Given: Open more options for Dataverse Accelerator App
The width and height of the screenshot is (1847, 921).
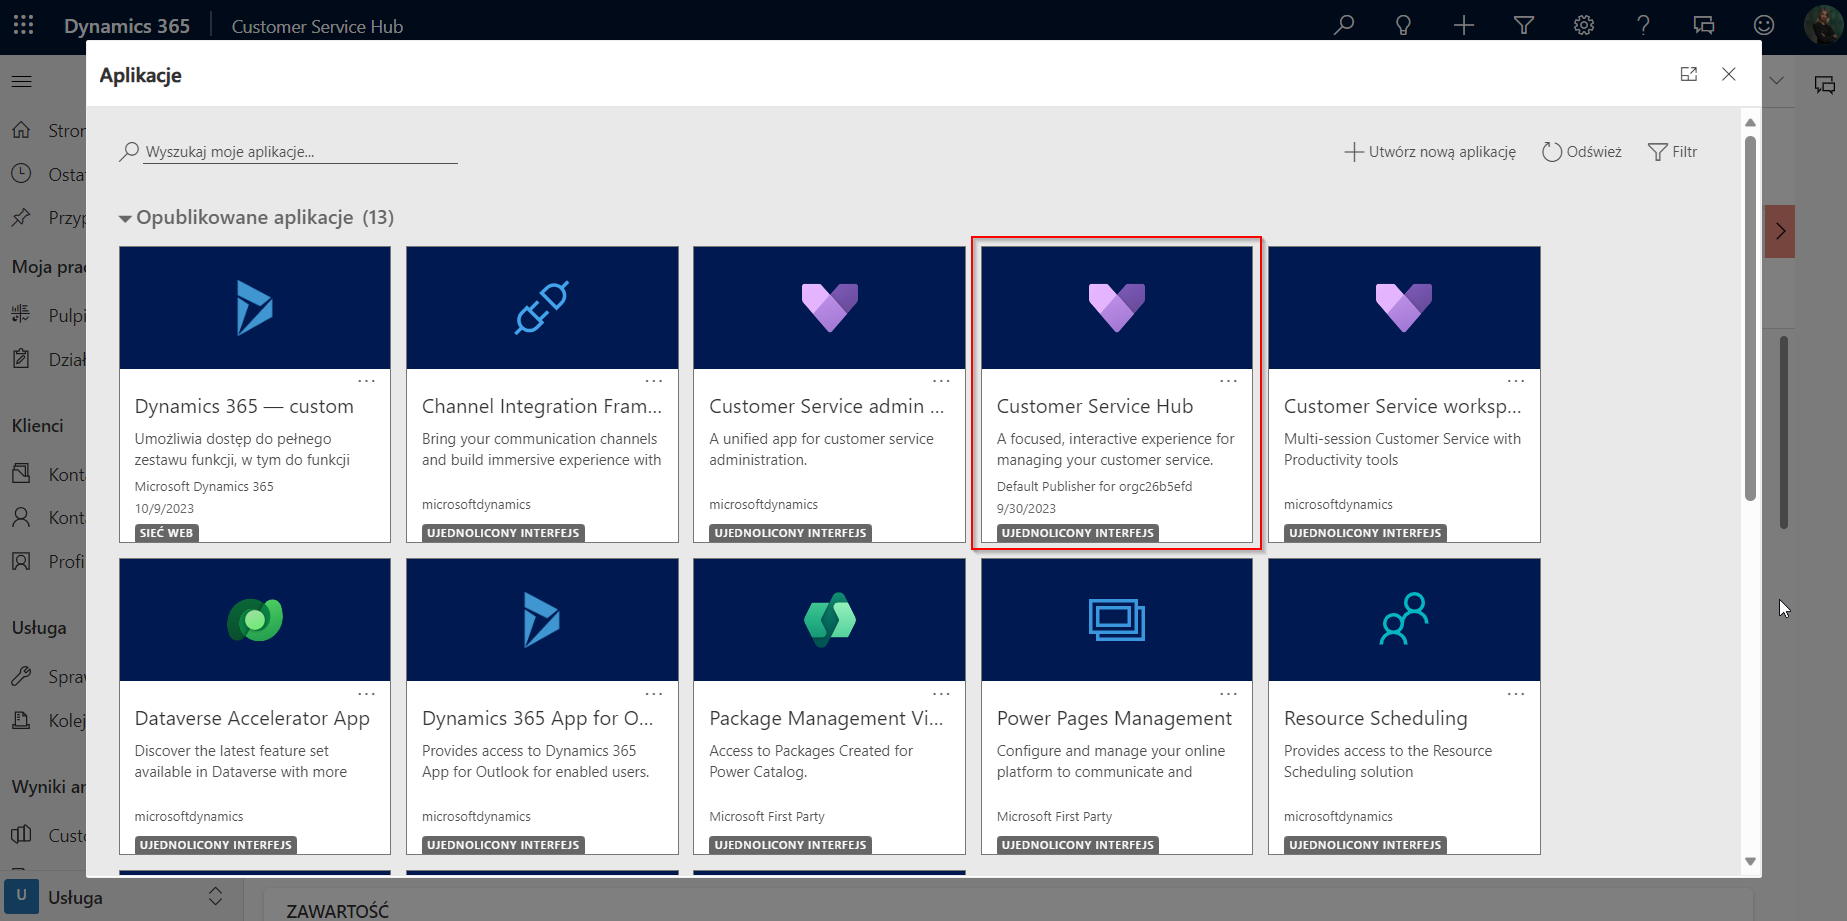Looking at the screenshot, I should [x=367, y=693].
